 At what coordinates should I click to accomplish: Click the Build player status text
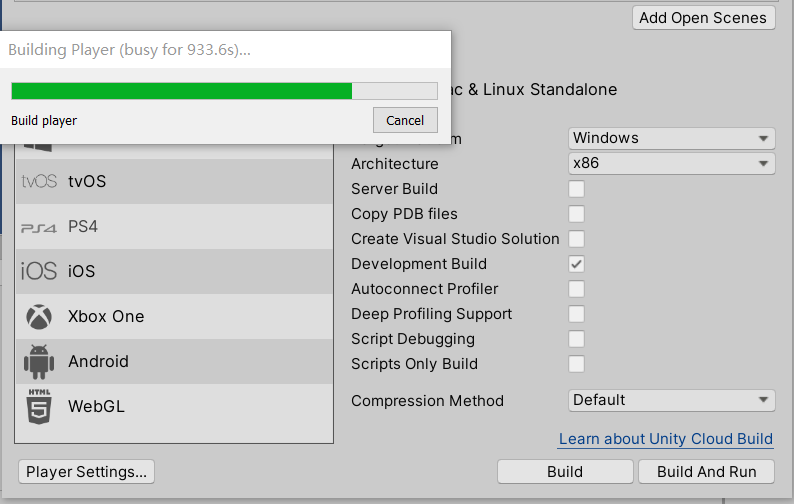tap(44, 121)
